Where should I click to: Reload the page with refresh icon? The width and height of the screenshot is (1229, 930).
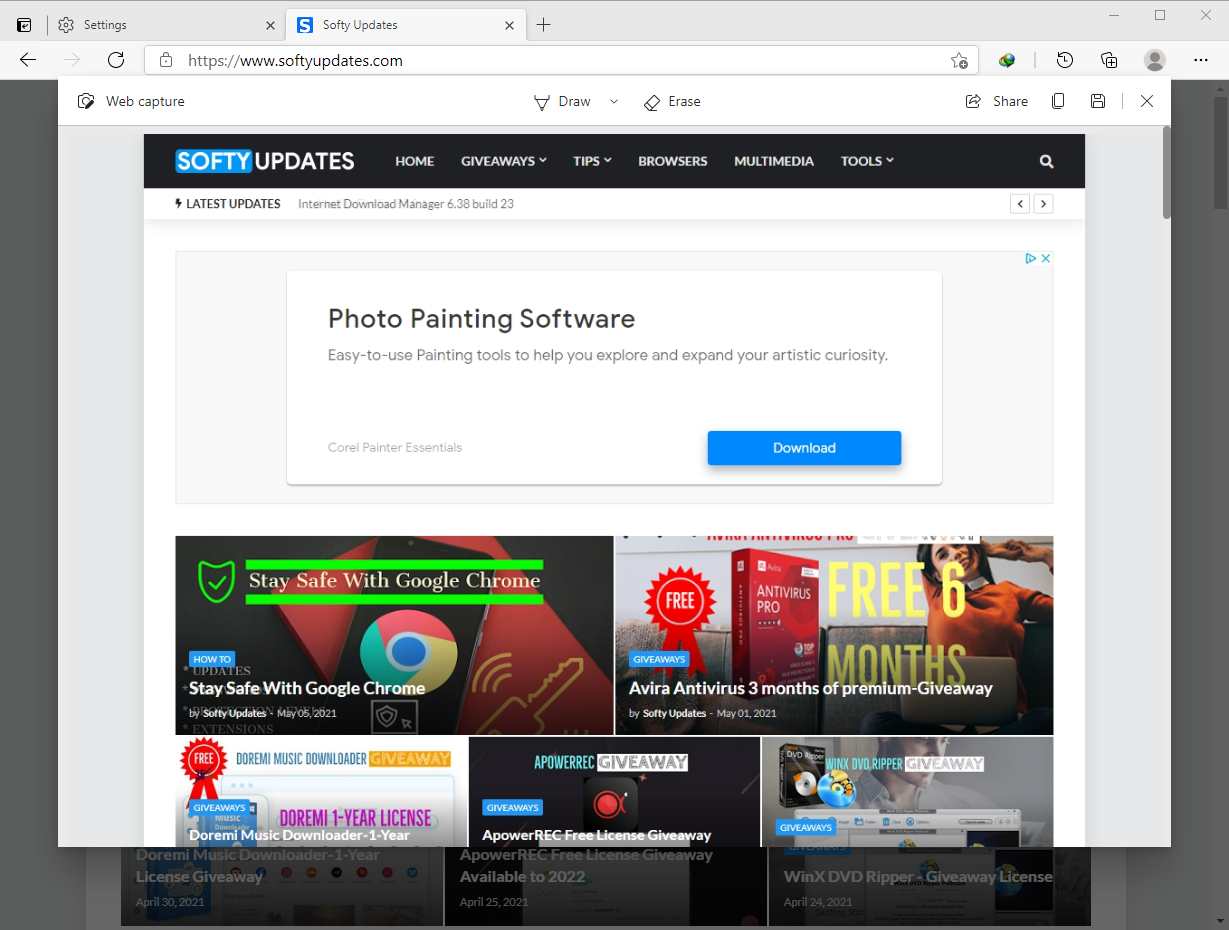coord(116,60)
